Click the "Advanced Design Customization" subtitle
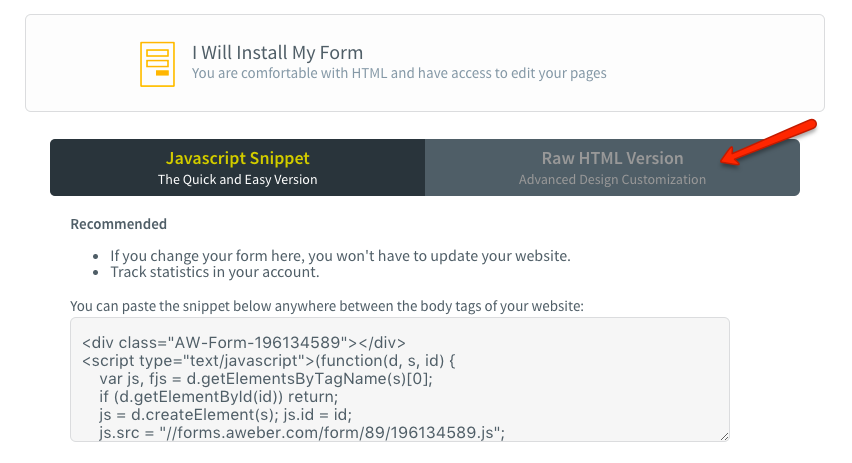Viewport: 852px width, 463px height. click(612, 180)
